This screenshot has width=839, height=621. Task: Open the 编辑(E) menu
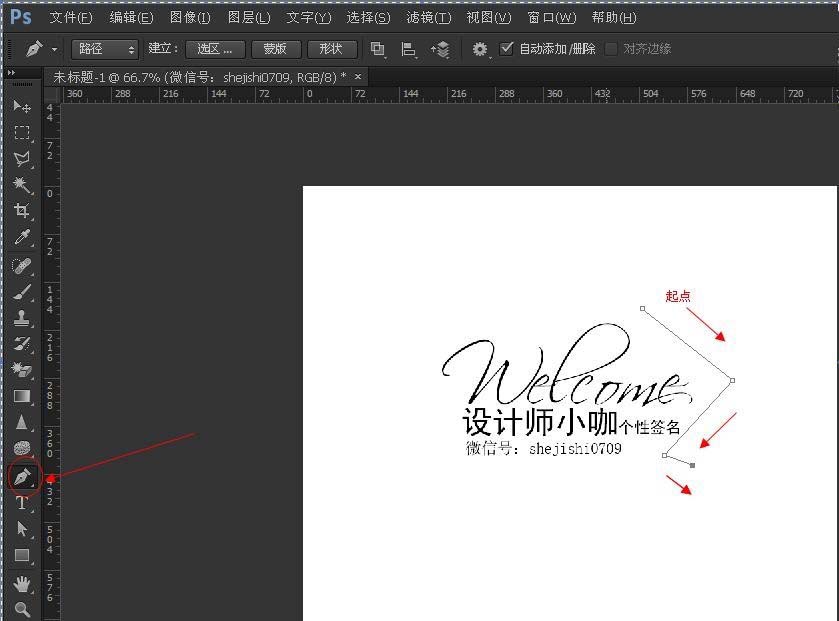coord(131,18)
